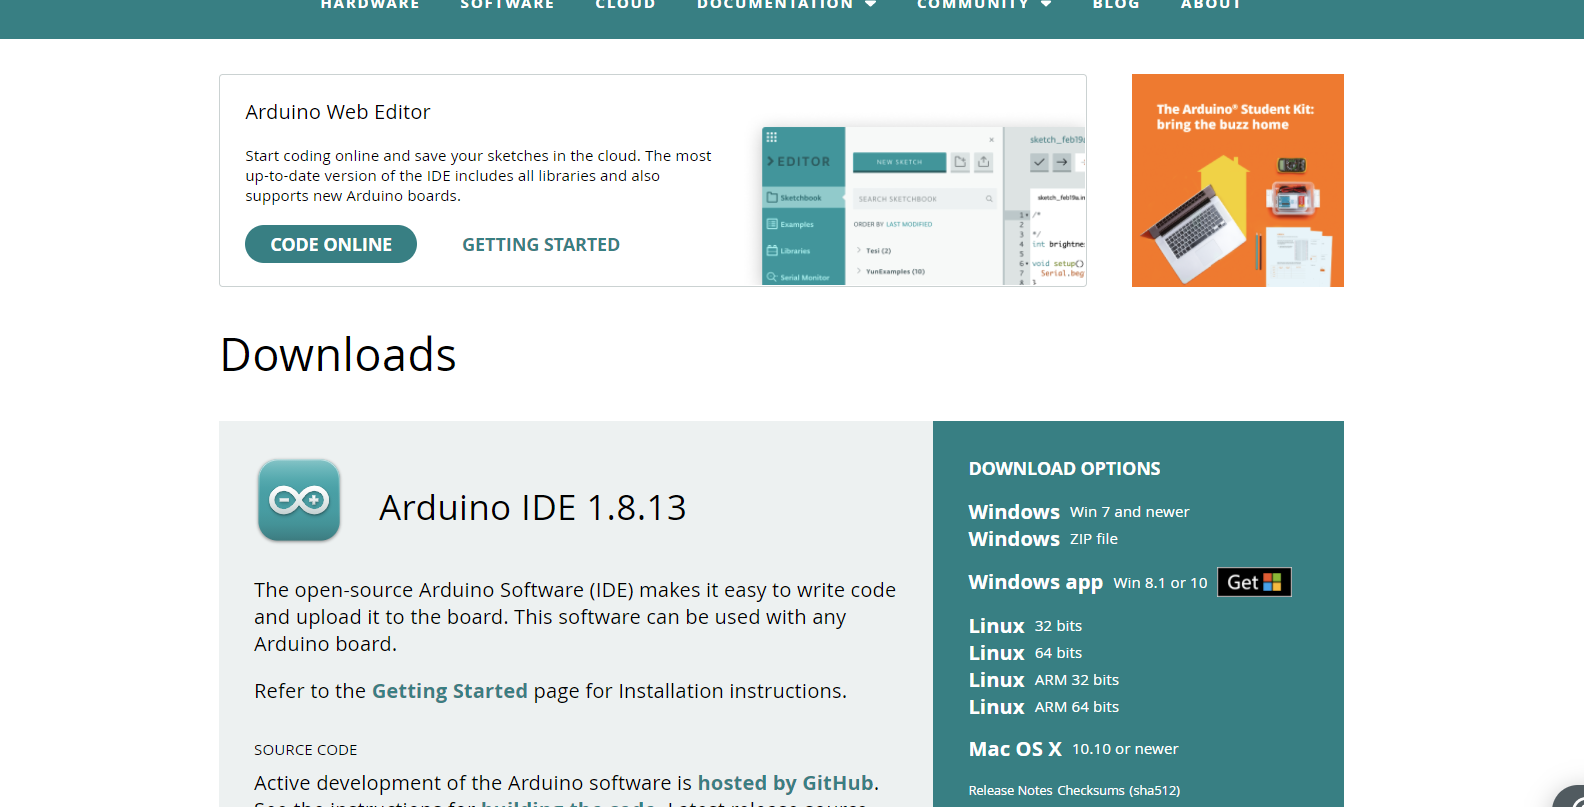The image size is (1584, 807).
Task: Expand the DOCUMENTATION dropdown menu
Action: pos(787,5)
